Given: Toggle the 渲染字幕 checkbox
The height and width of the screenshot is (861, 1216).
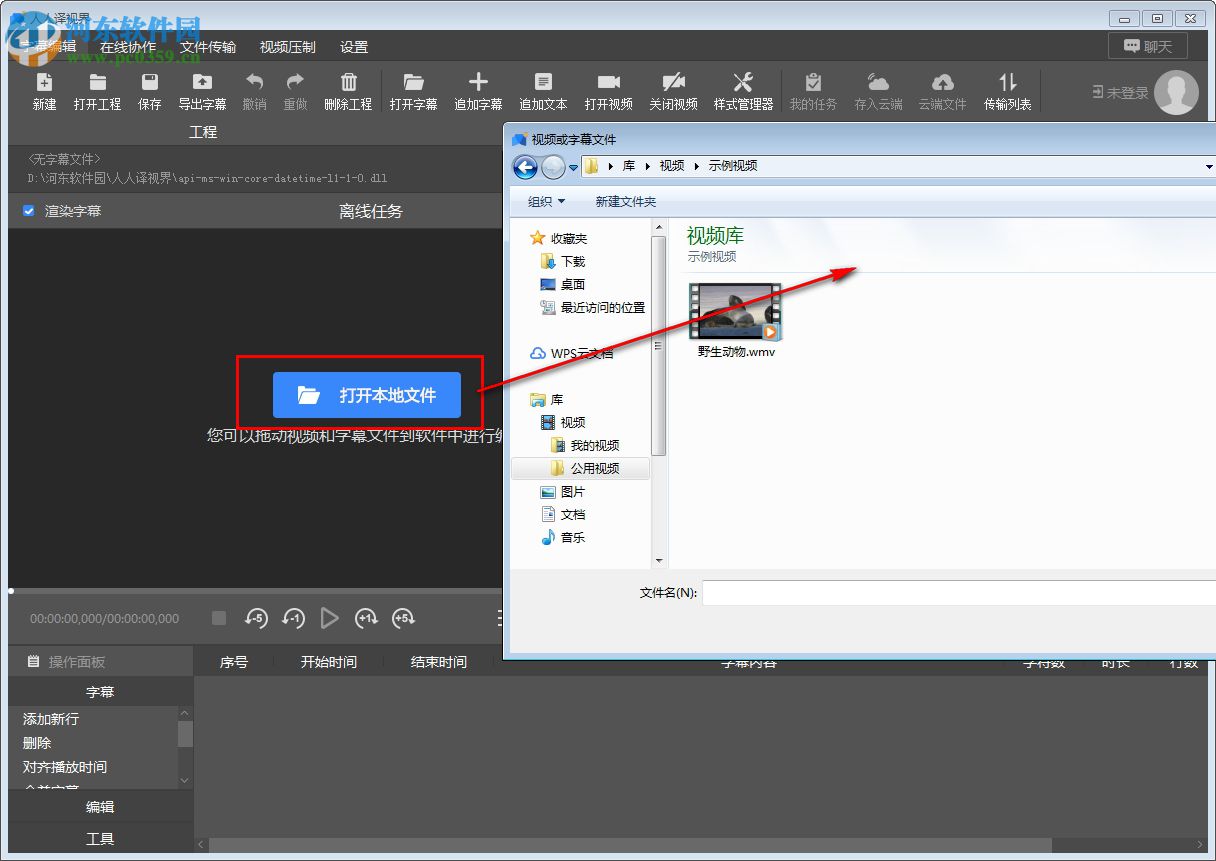Looking at the screenshot, I should (x=29, y=211).
